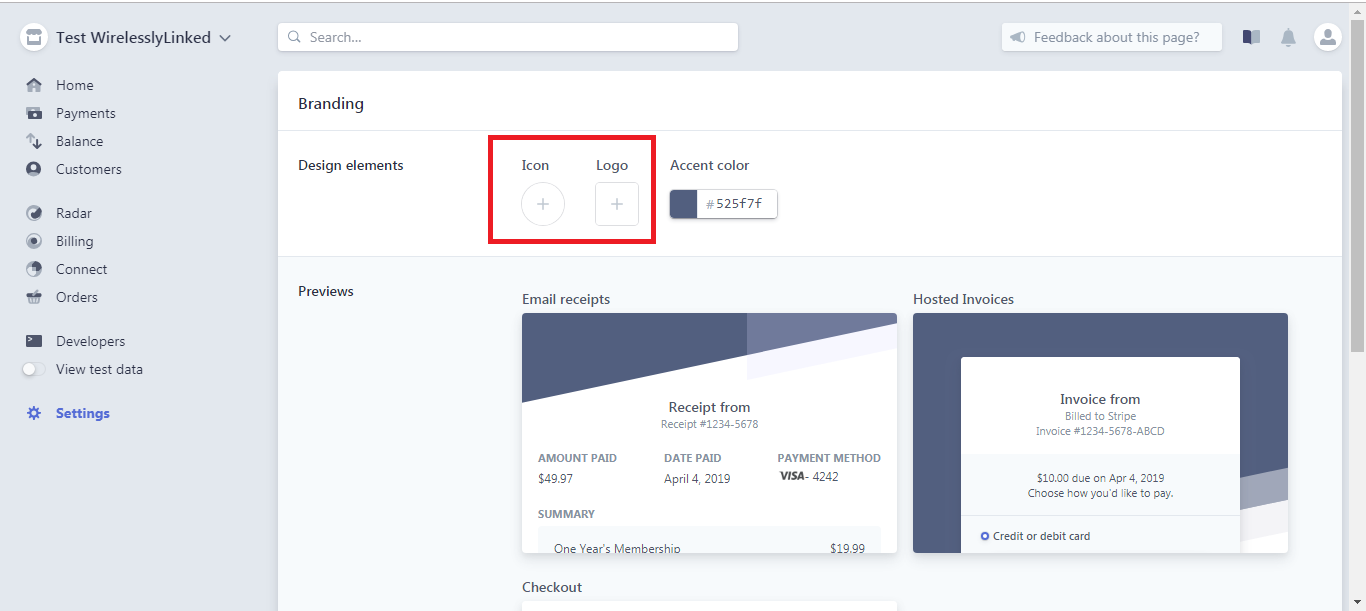
Task: Open the user profile avatar
Action: coord(1327,37)
